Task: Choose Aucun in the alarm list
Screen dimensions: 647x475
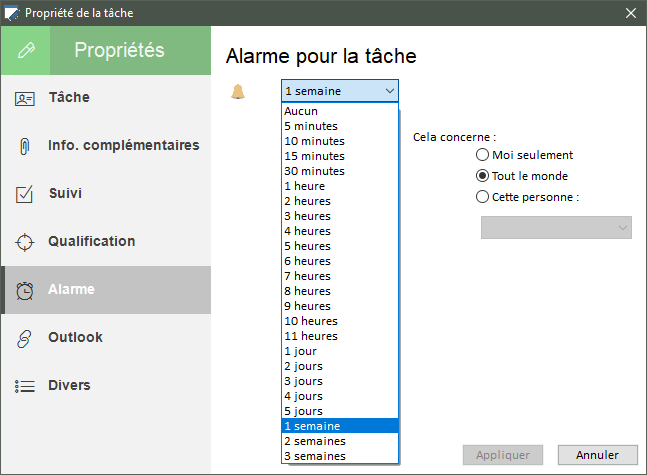Action: 340,111
